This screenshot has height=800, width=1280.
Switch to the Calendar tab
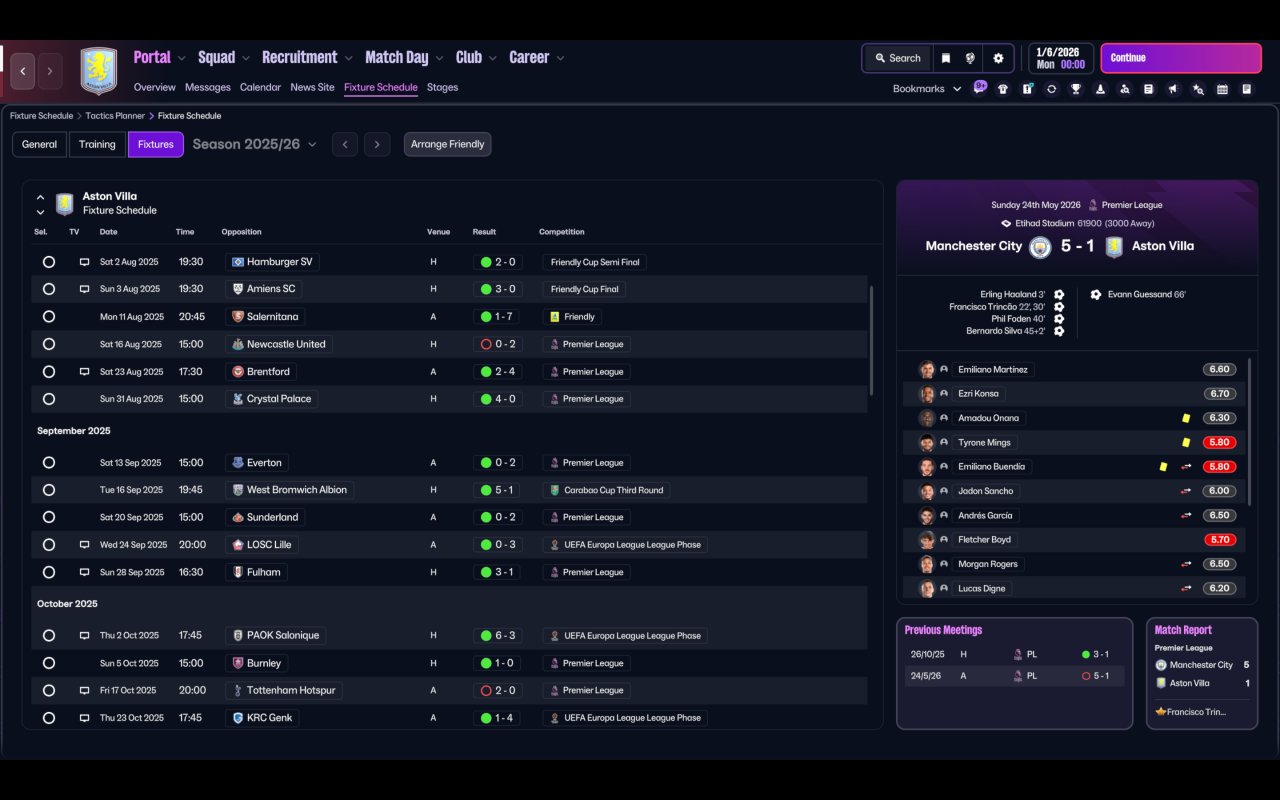click(260, 87)
